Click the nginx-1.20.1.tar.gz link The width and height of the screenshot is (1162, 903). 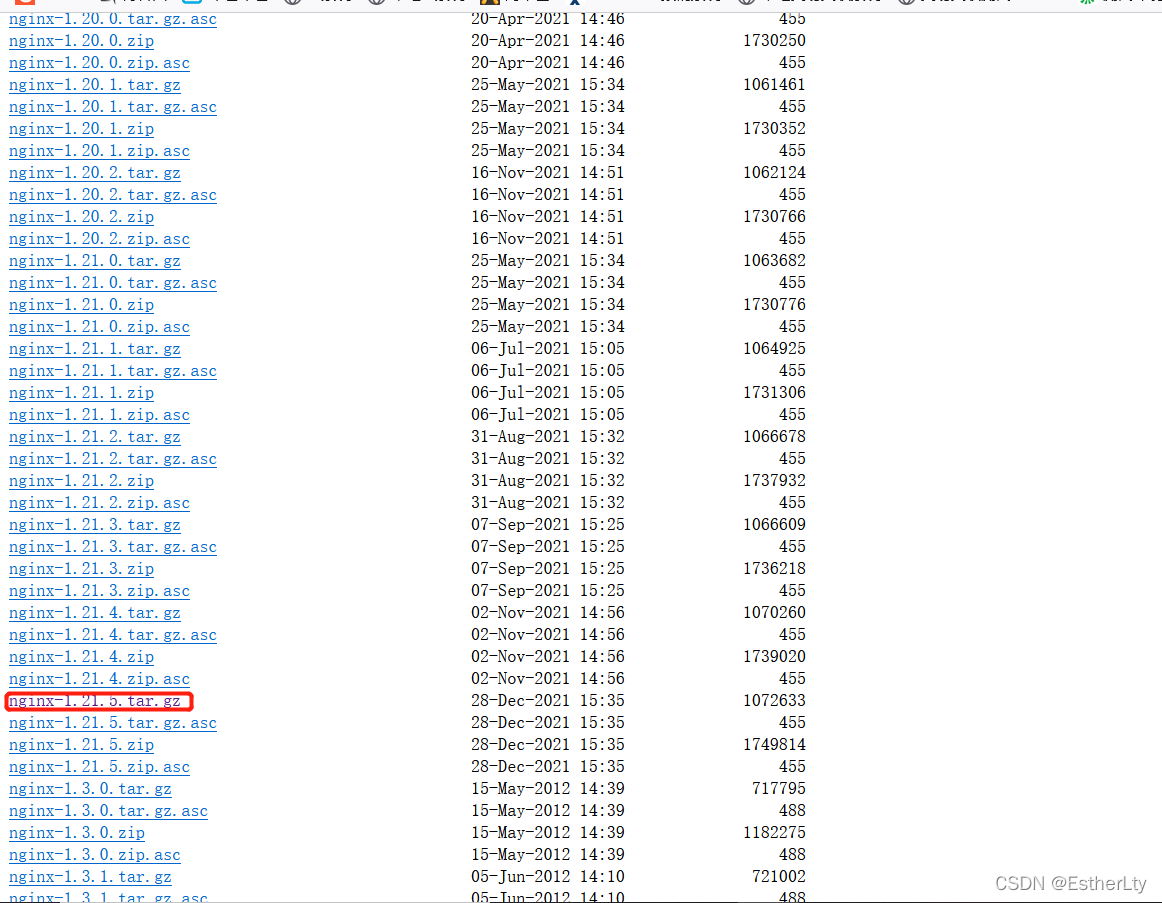point(94,84)
